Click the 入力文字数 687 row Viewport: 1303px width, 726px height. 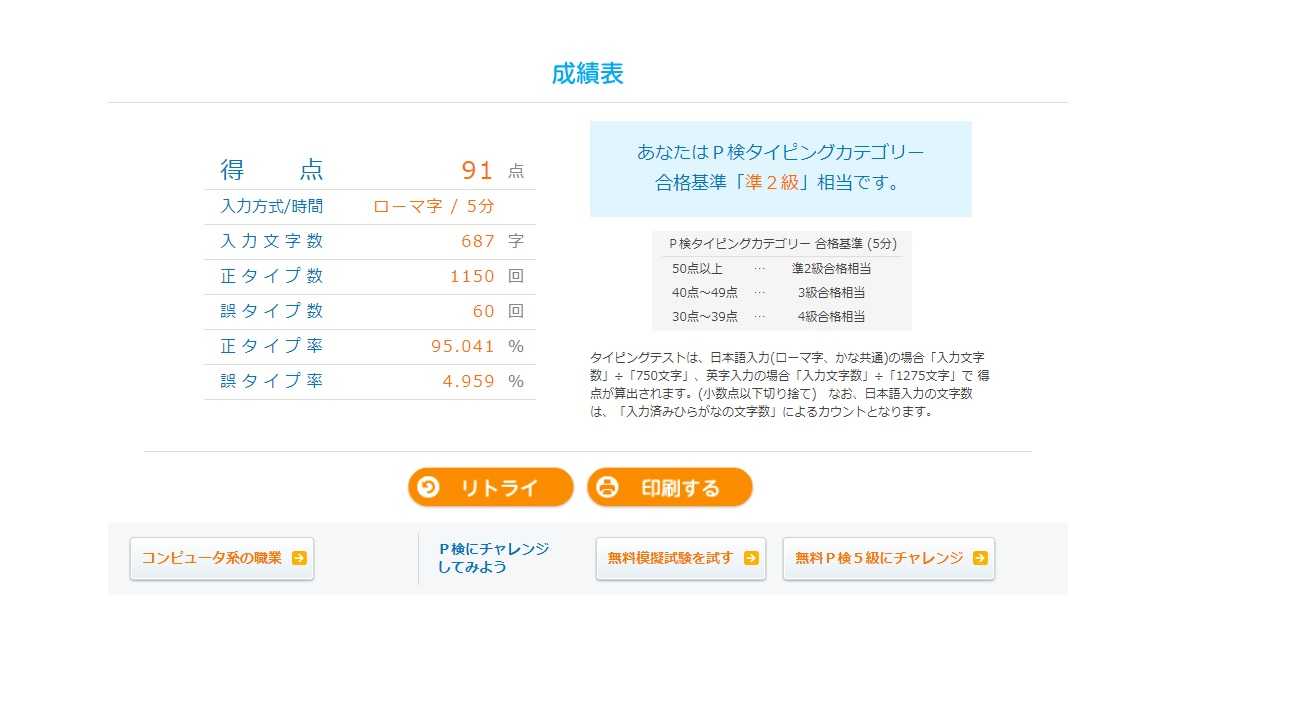[370, 242]
